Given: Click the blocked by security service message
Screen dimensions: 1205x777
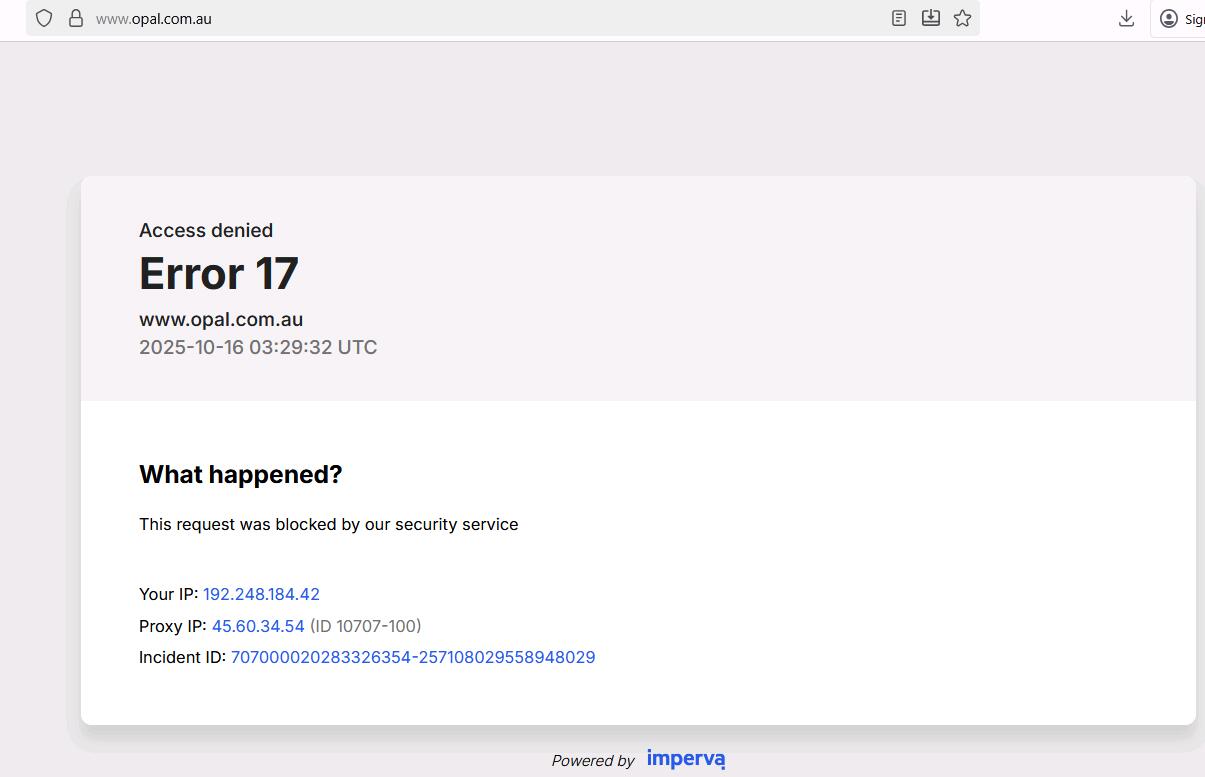Looking at the screenshot, I should pos(328,524).
